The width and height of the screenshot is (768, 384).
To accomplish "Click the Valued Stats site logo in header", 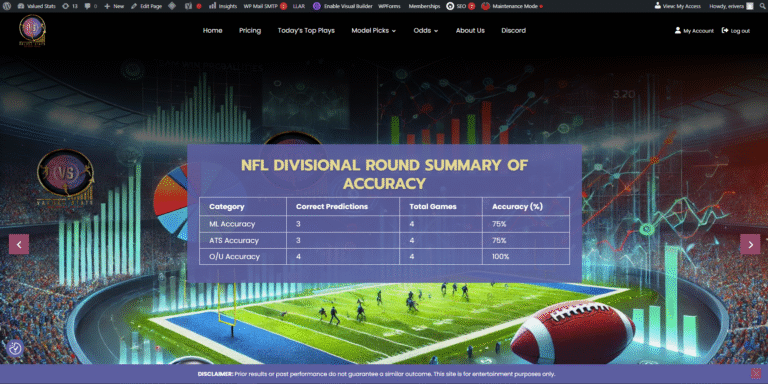I will coord(32,30).
